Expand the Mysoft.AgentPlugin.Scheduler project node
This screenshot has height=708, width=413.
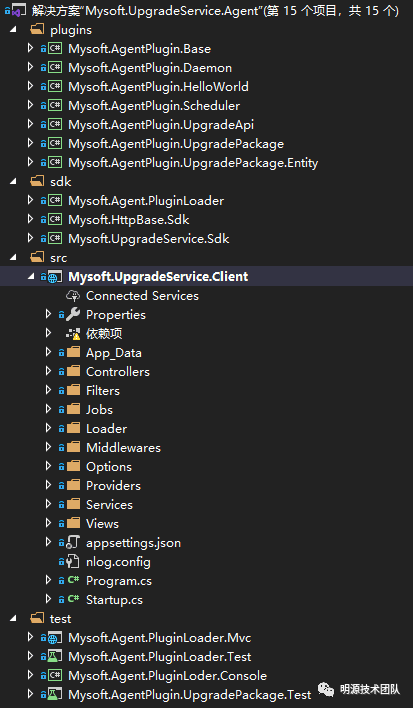pyautogui.click(x=30, y=105)
